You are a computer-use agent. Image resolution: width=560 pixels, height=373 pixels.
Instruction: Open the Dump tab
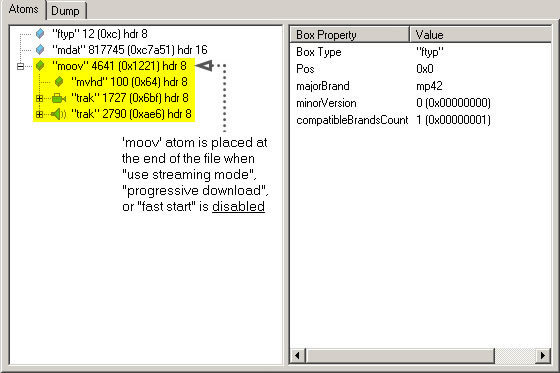point(66,11)
